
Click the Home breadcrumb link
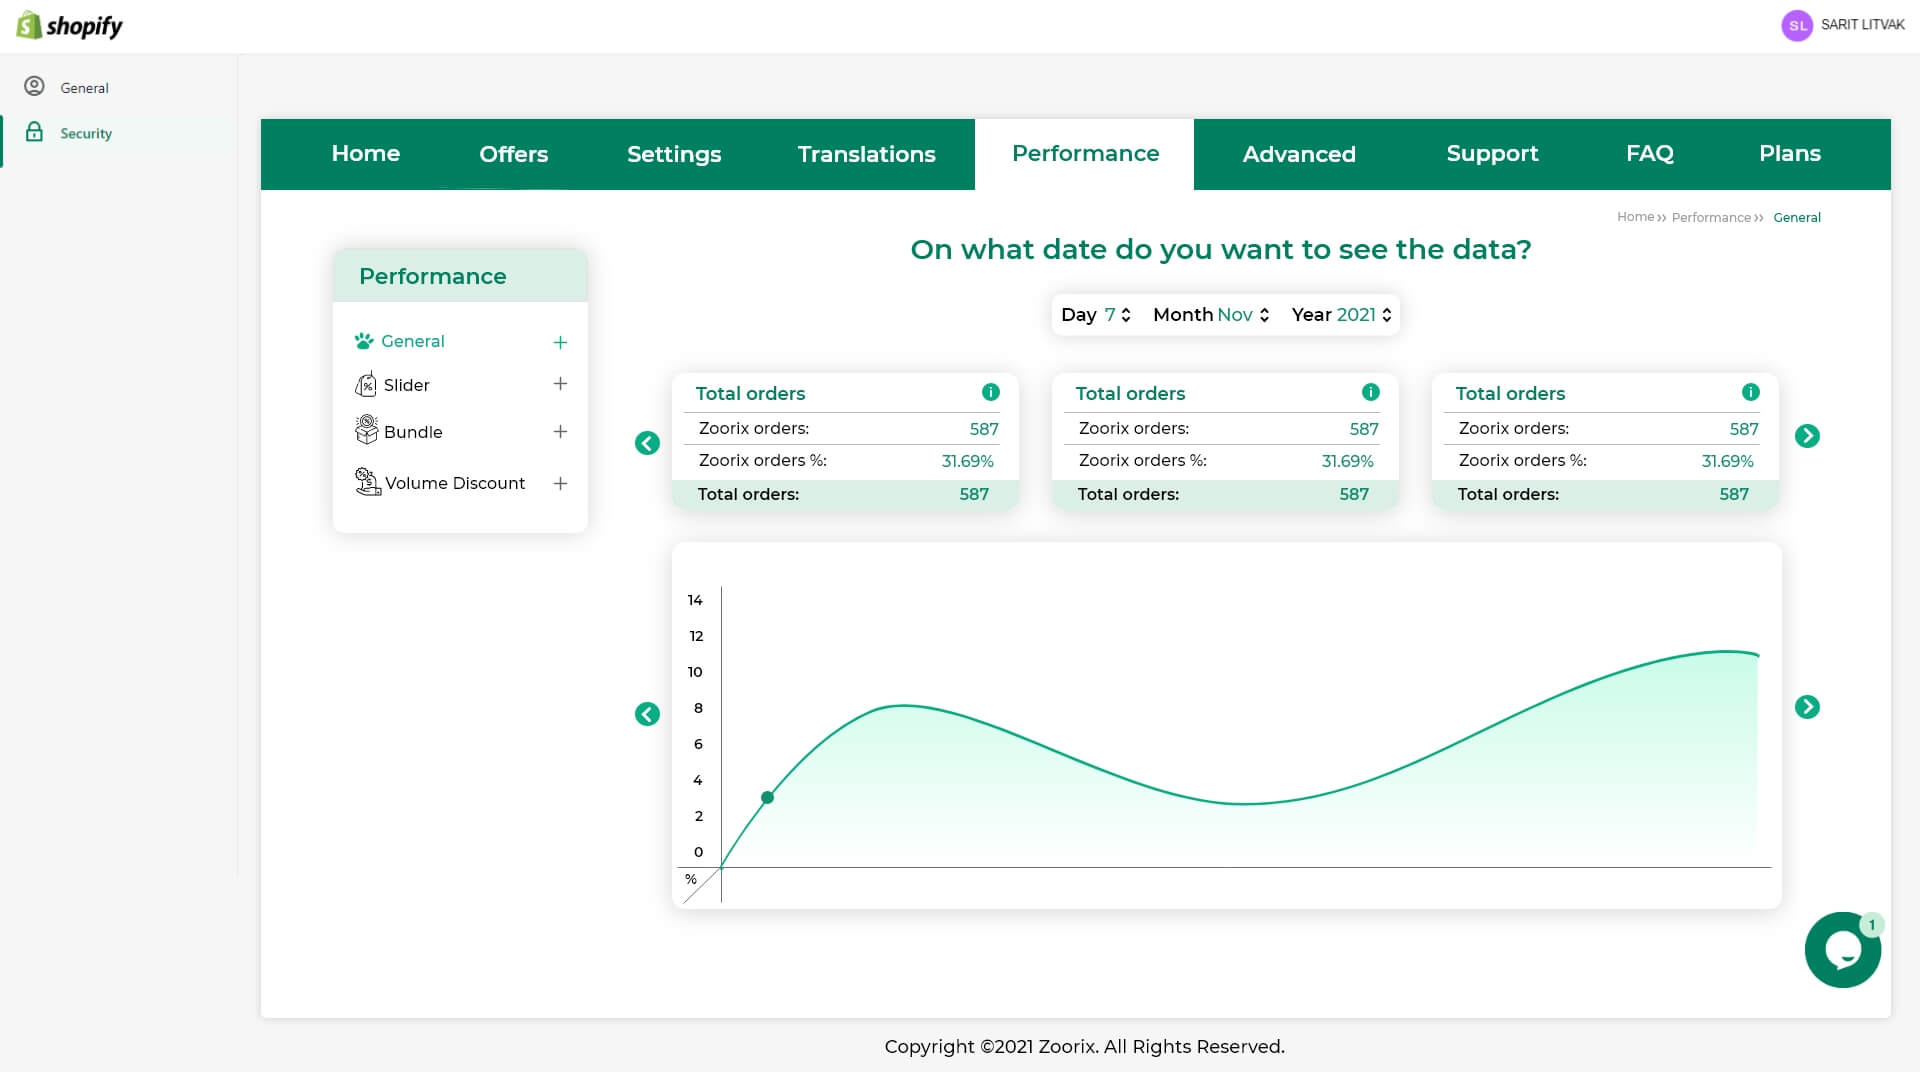(1635, 217)
